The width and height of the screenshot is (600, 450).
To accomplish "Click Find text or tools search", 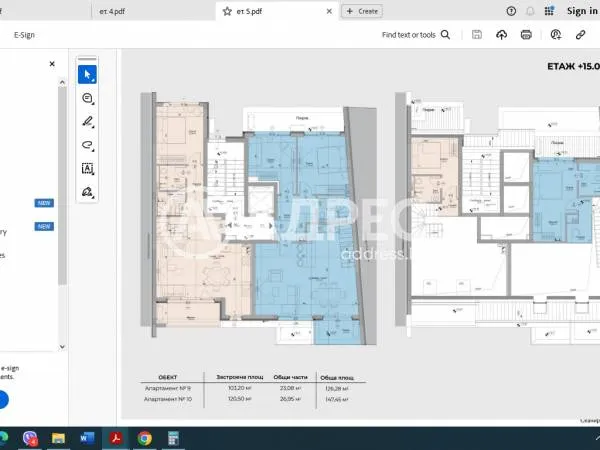I will coord(415,35).
